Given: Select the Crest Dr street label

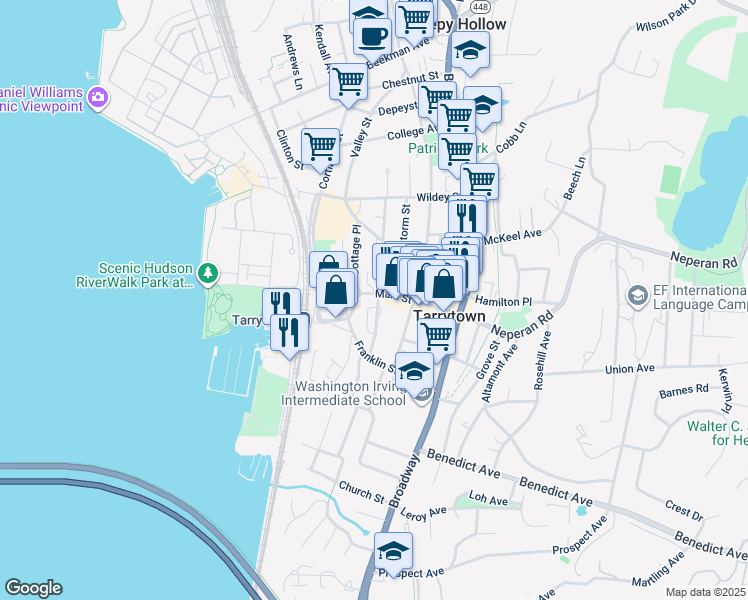Looking at the screenshot, I should 684,510.
